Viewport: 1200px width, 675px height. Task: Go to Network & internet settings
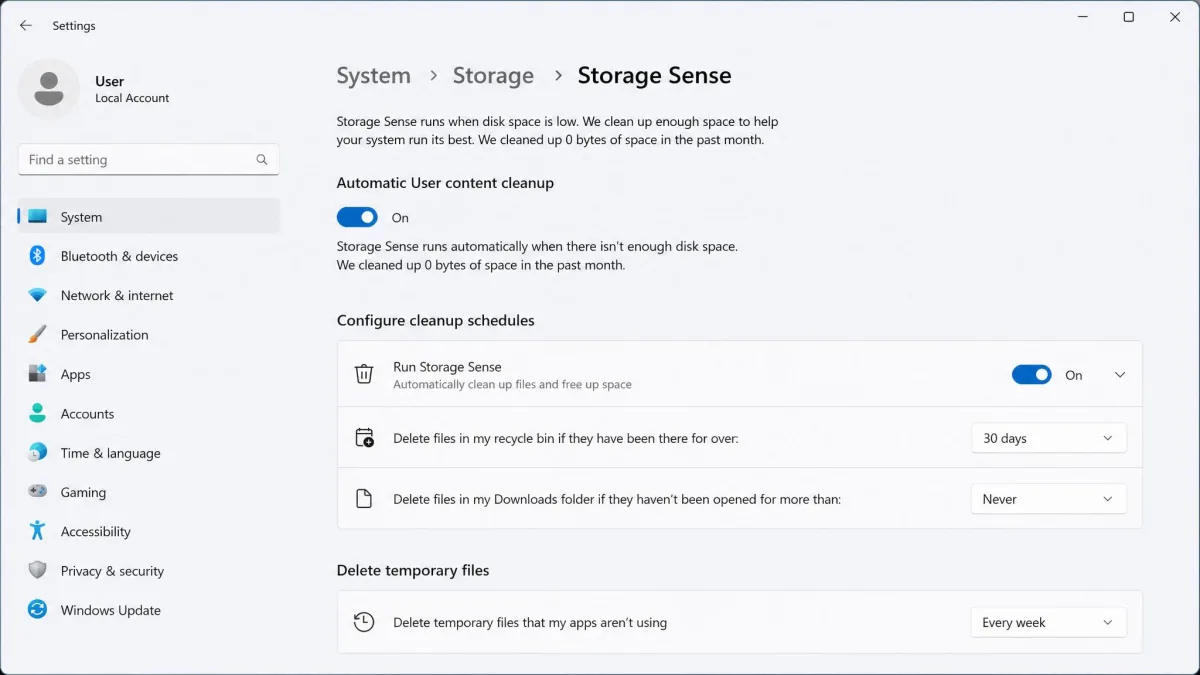[149, 295]
